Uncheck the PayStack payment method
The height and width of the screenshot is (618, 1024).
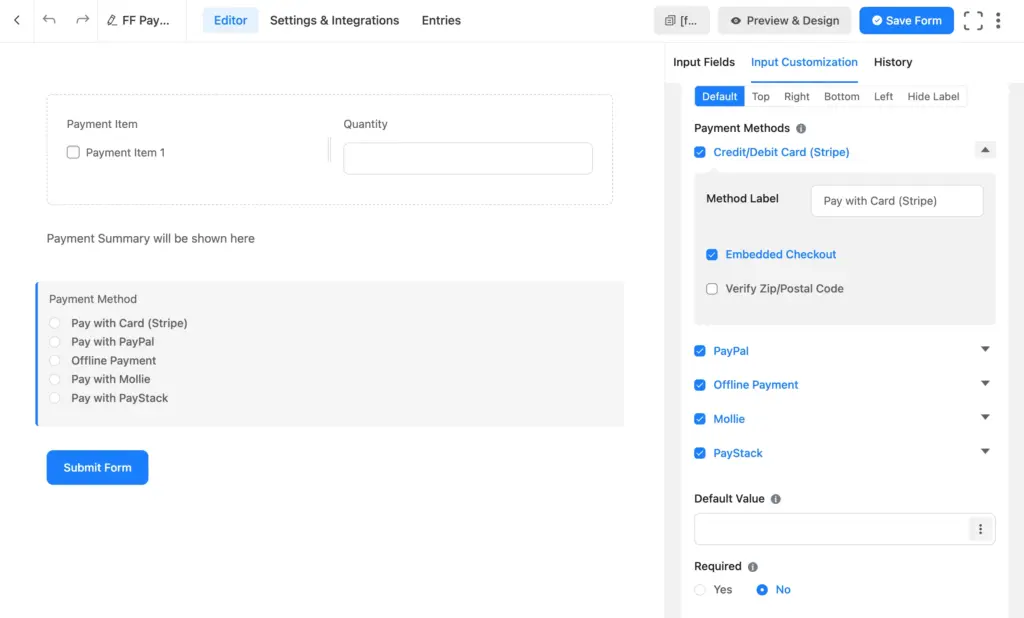(x=699, y=453)
